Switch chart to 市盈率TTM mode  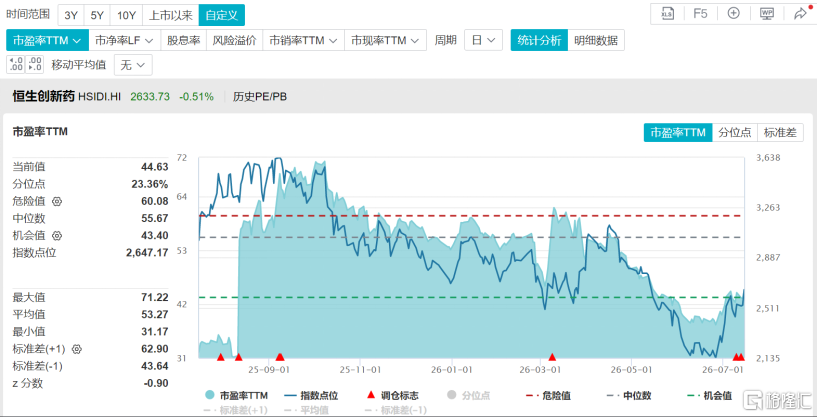pyautogui.click(x=678, y=132)
